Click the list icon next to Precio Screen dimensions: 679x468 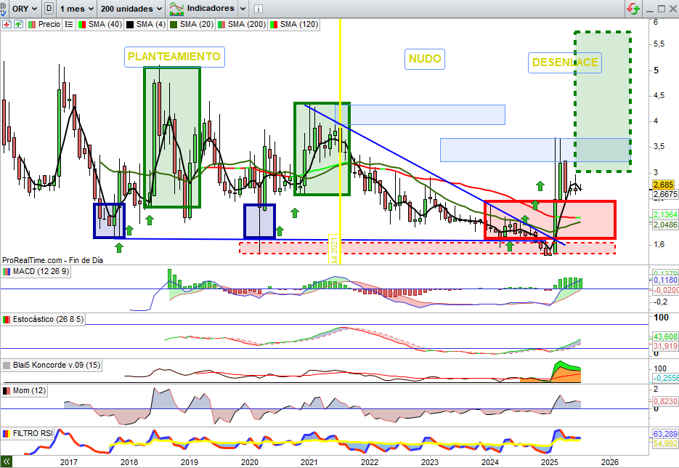point(69,25)
